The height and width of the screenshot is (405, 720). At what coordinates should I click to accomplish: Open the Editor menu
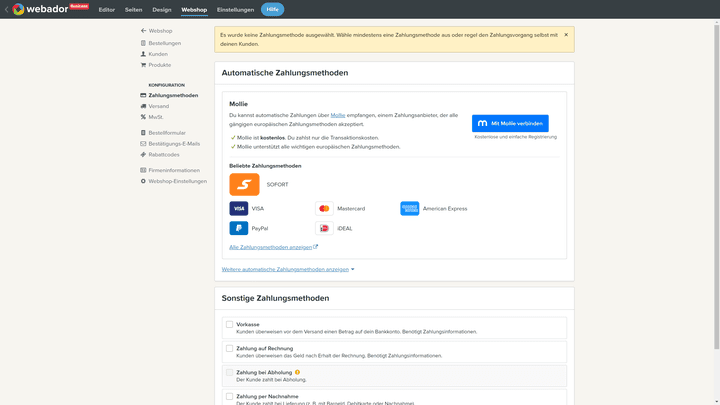pyautogui.click(x=107, y=10)
